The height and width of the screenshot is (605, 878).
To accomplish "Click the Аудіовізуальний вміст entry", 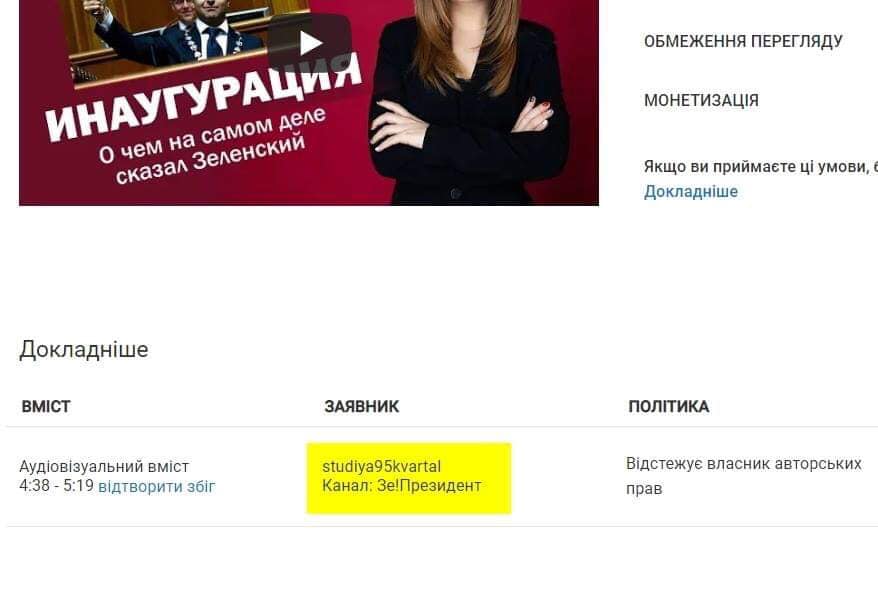I will (104, 467).
